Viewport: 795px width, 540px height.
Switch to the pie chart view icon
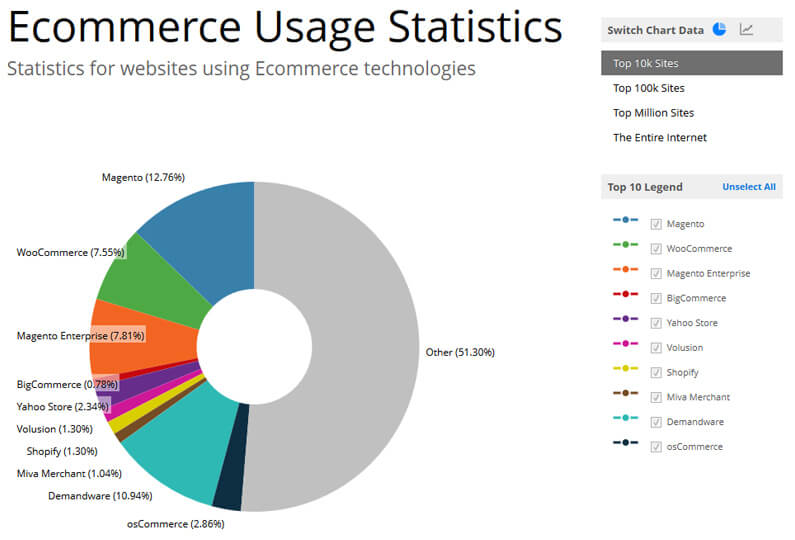tap(719, 29)
